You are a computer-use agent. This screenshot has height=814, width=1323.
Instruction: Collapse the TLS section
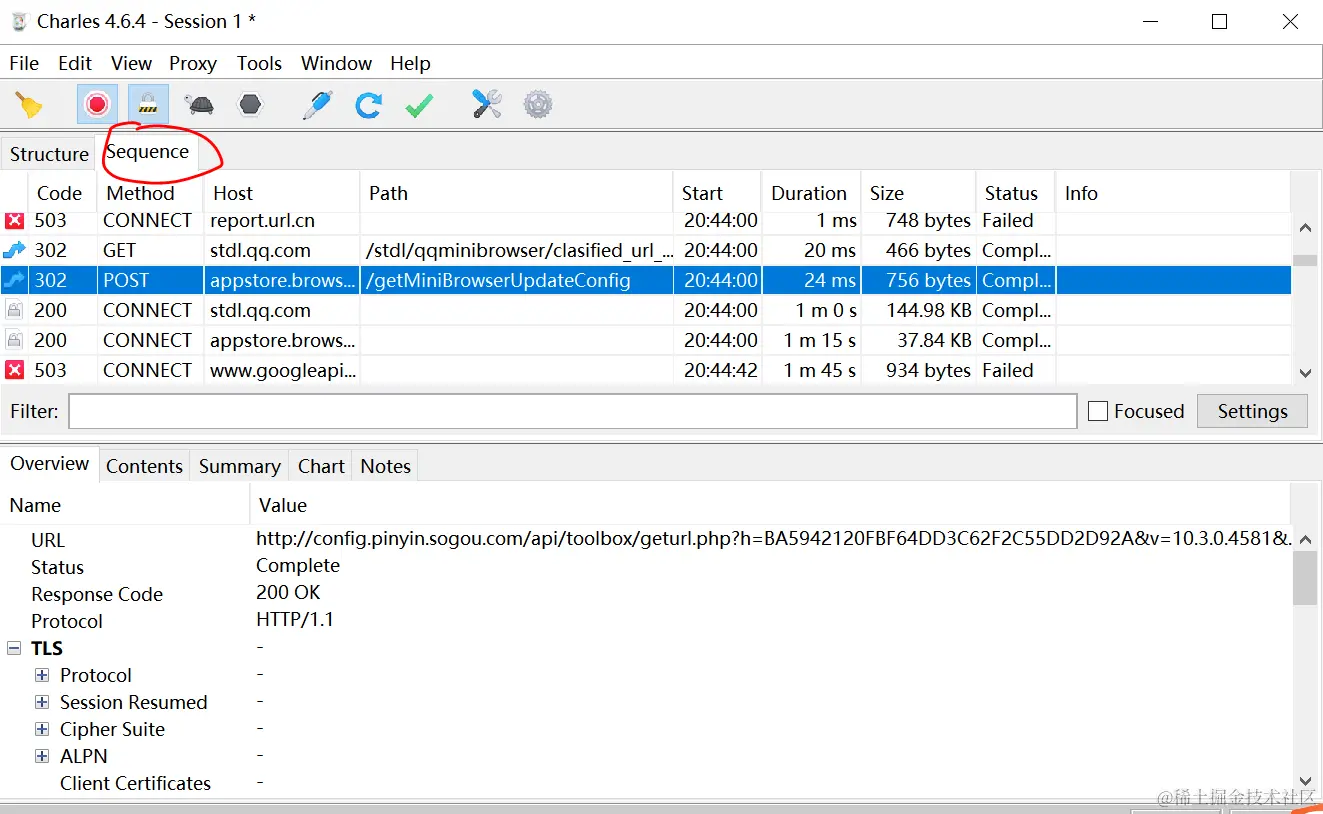point(14,649)
